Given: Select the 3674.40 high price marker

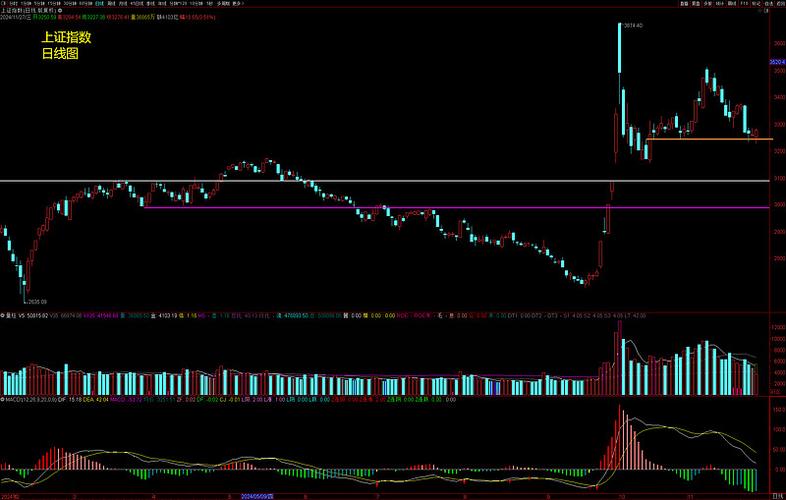Looking at the screenshot, I should pyautogui.click(x=631, y=25).
